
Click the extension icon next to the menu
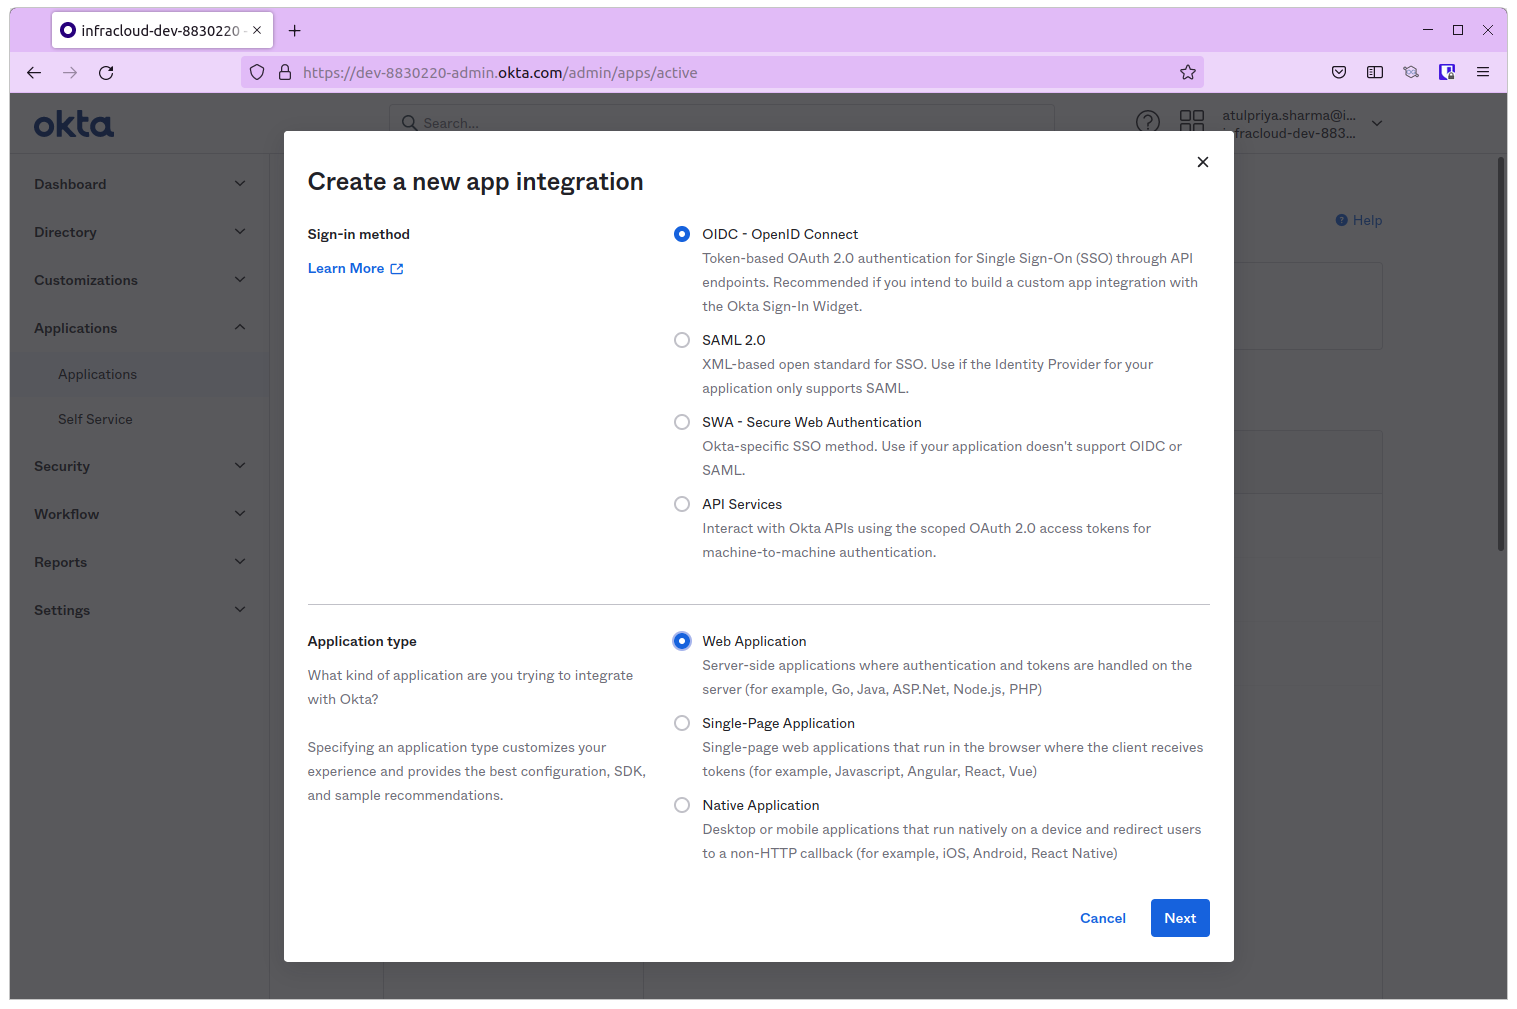point(1447,72)
